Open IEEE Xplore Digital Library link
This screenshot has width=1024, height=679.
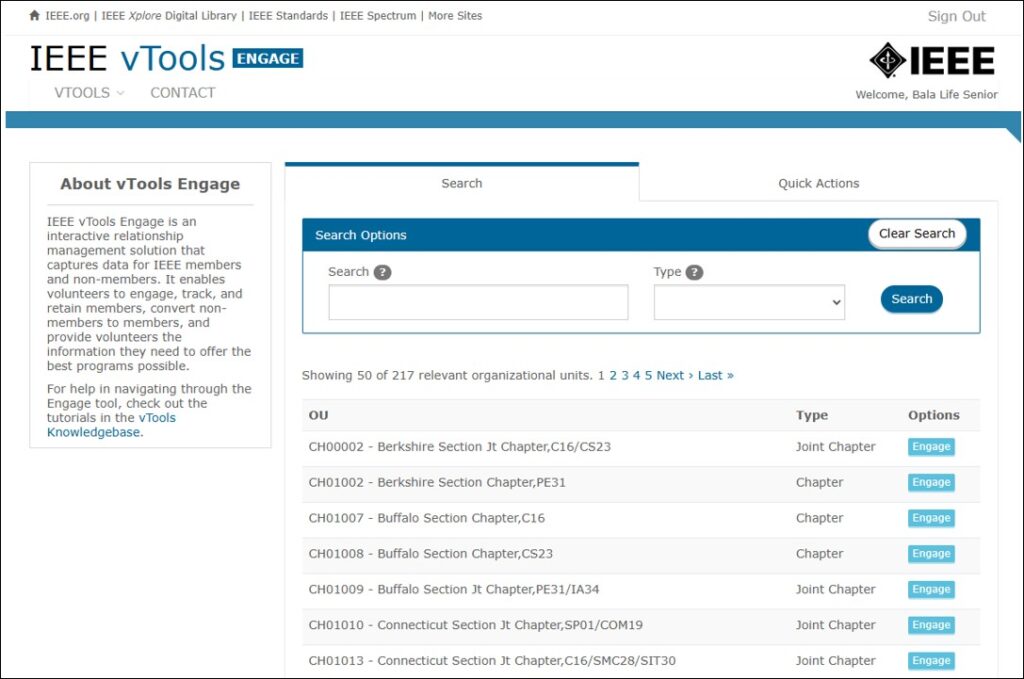tap(169, 16)
